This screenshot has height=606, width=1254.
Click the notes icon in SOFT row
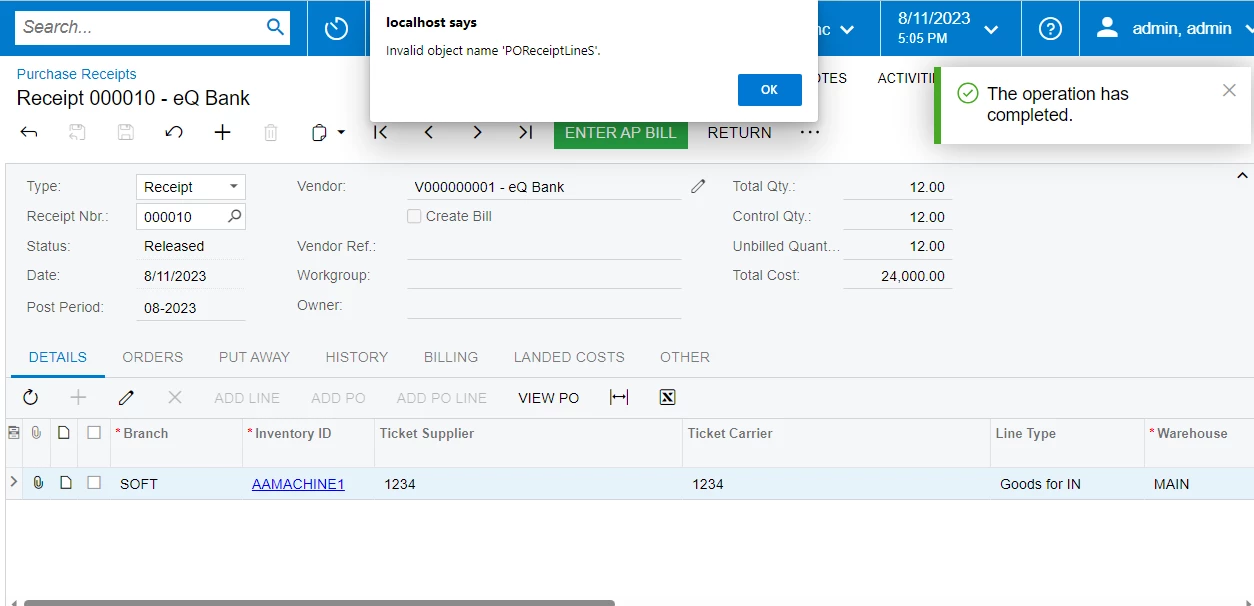(x=65, y=483)
